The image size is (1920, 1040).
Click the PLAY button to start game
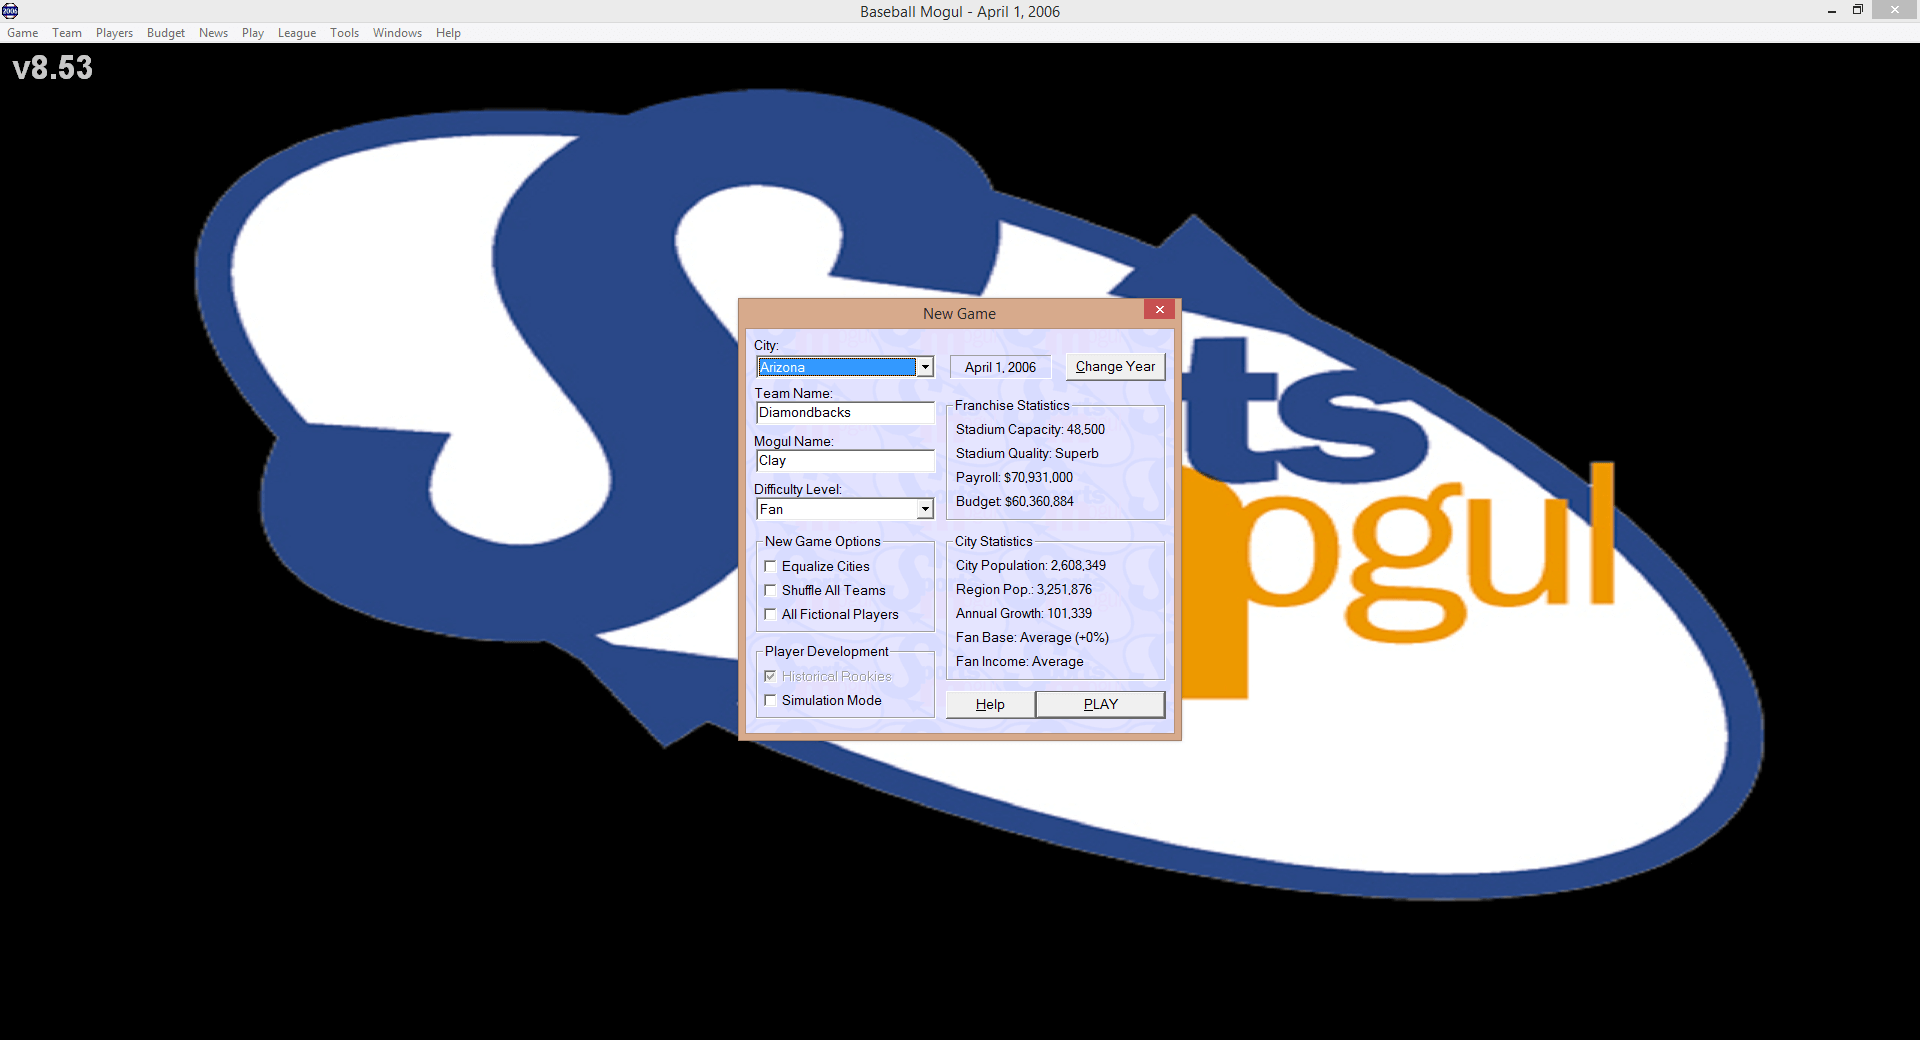(x=1100, y=704)
